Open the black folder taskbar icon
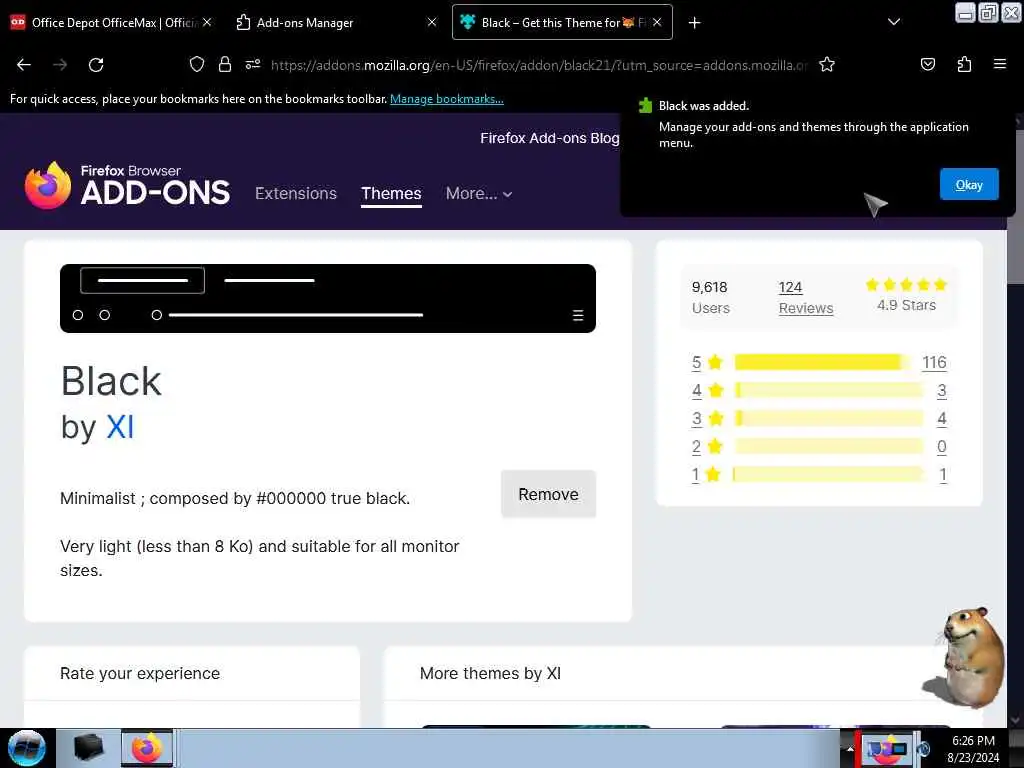 [x=89, y=748]
